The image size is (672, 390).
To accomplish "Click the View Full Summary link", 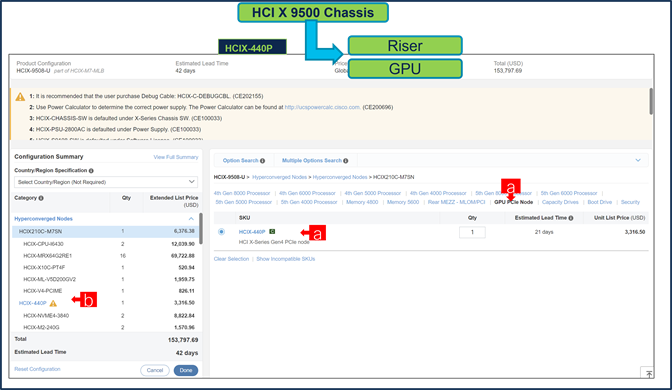I will point(176,157).
